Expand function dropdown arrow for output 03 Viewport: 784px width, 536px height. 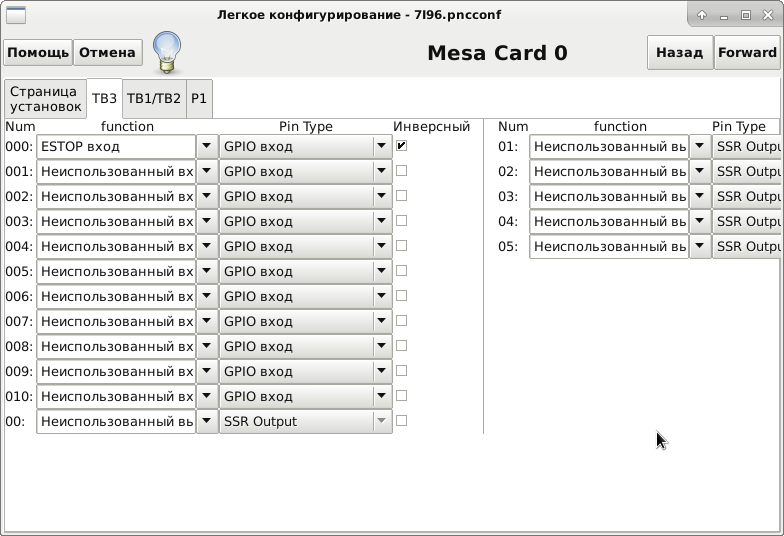pyautogui.click(x=700, y=196)
